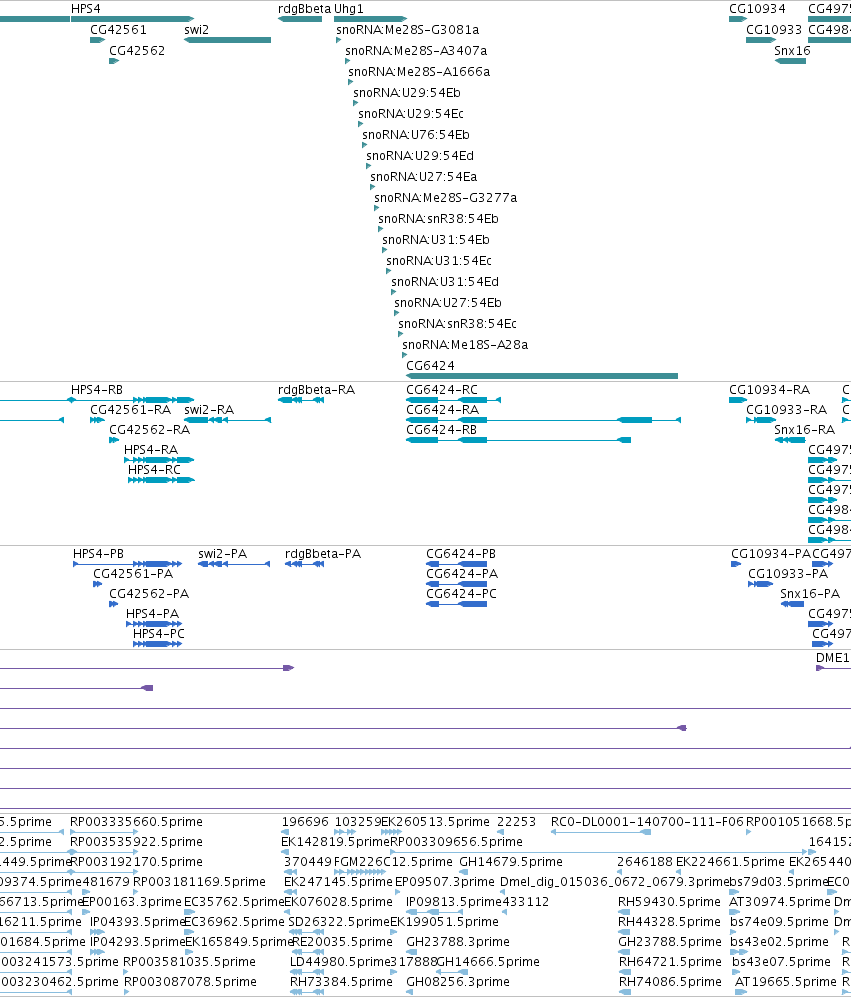Click snoRNA:U31:54Ed label

(x=445, y=282)
